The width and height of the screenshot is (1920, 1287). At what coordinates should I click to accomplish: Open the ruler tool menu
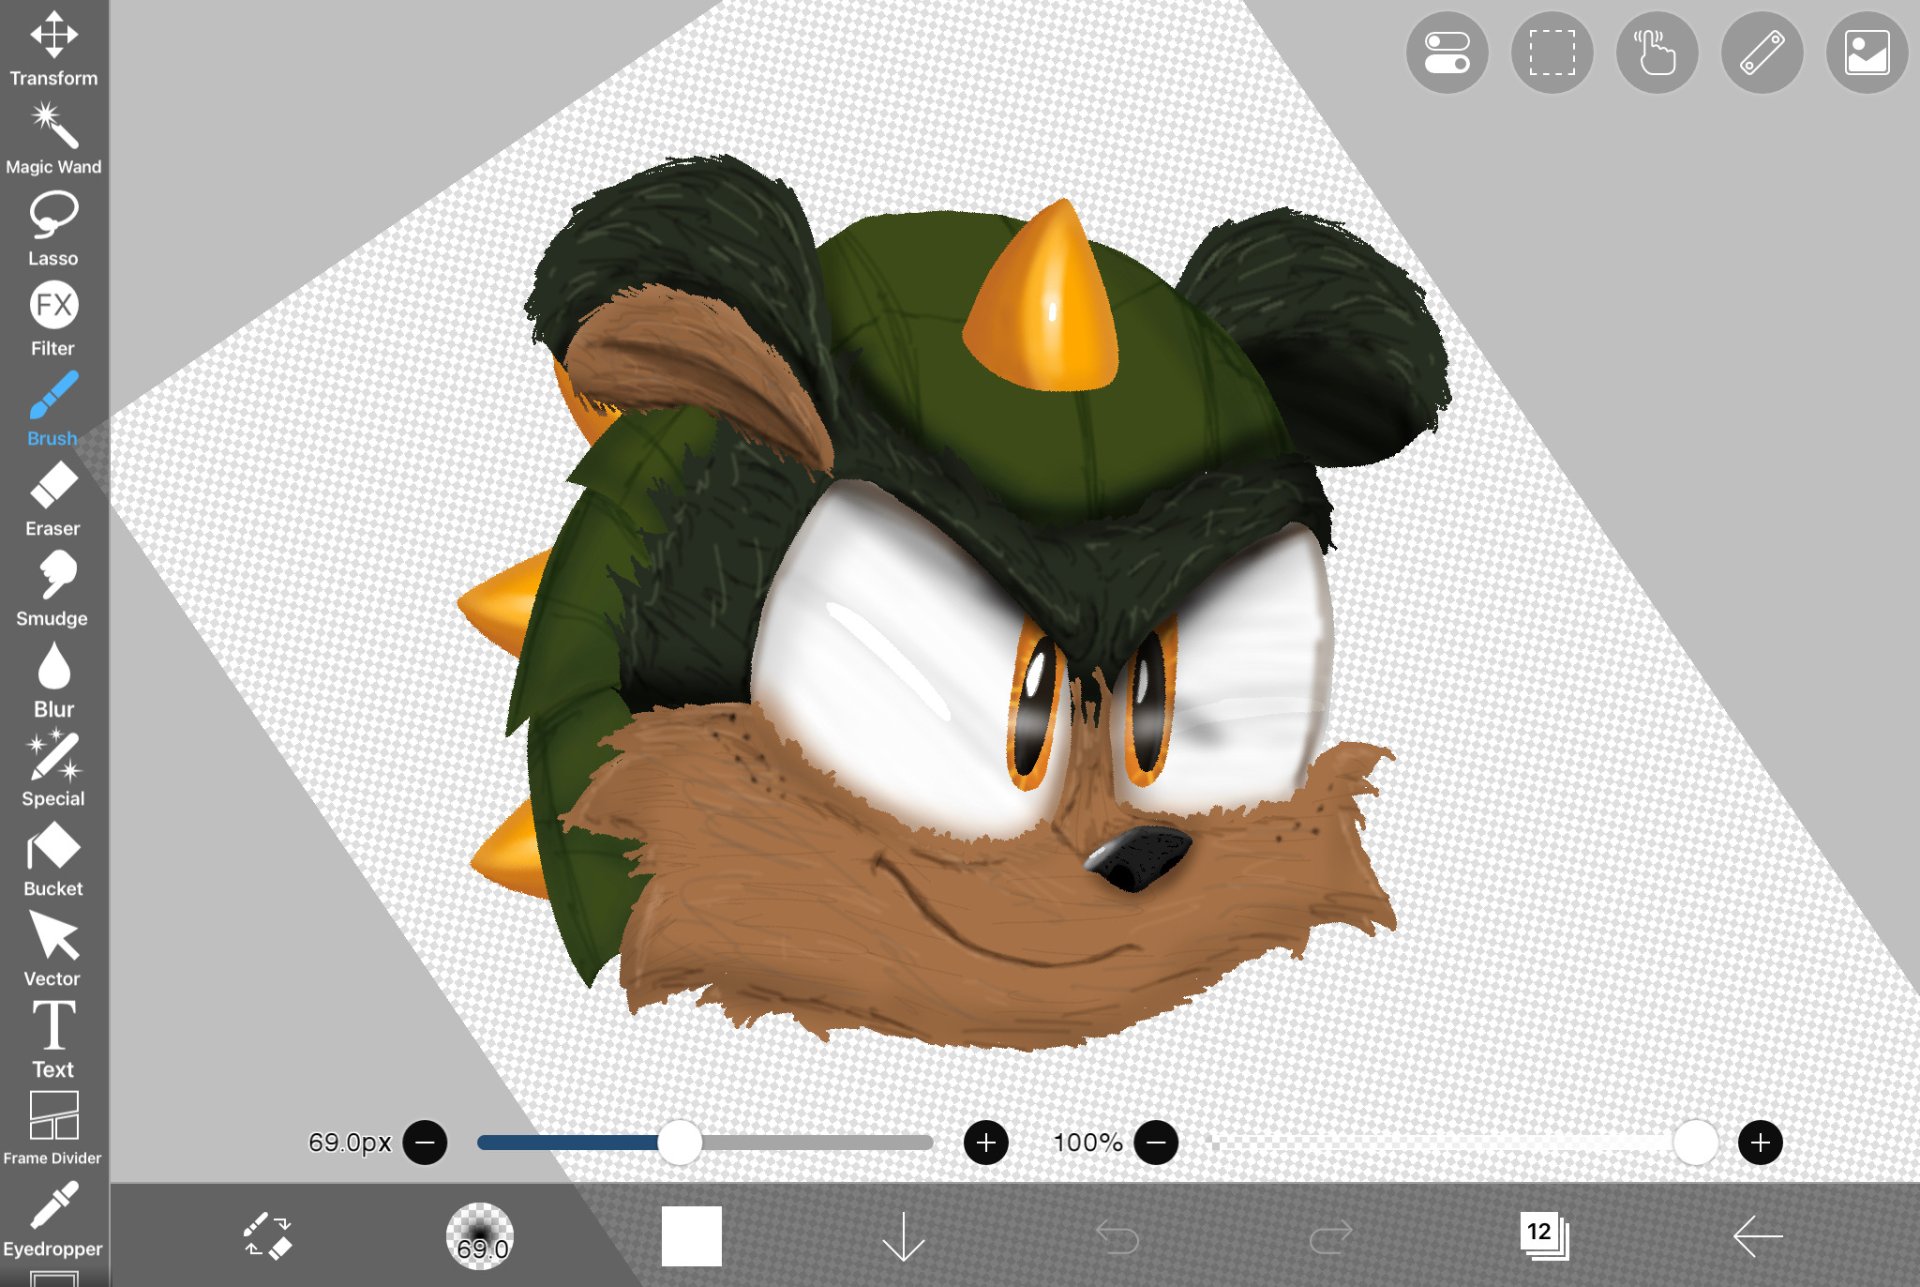pos(1762,53)
